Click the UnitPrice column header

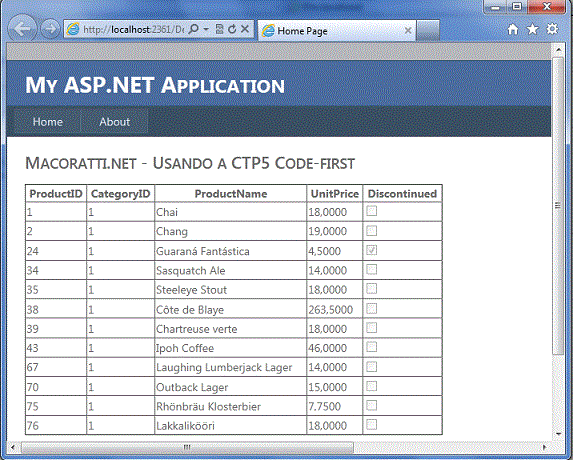pos(335,194)
